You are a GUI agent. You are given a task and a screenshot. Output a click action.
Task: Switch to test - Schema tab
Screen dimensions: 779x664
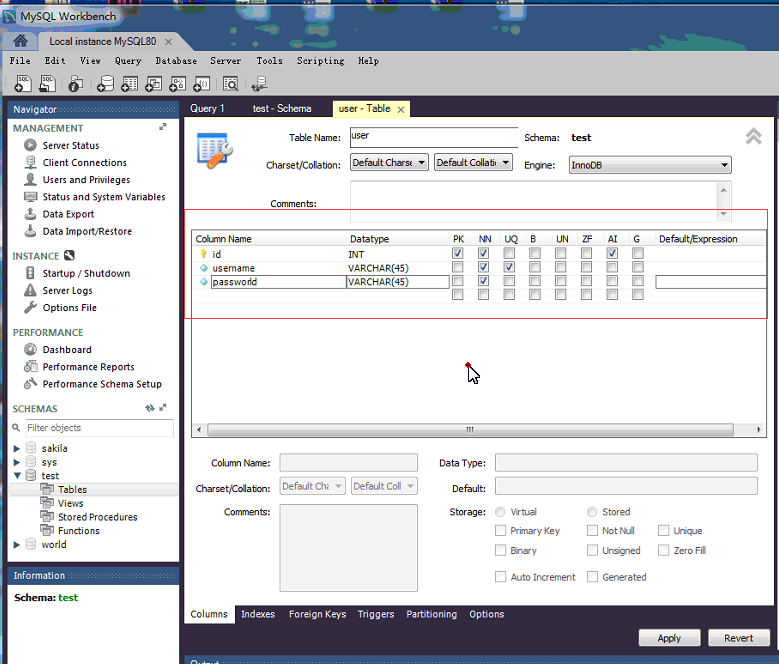pos(282,108)
